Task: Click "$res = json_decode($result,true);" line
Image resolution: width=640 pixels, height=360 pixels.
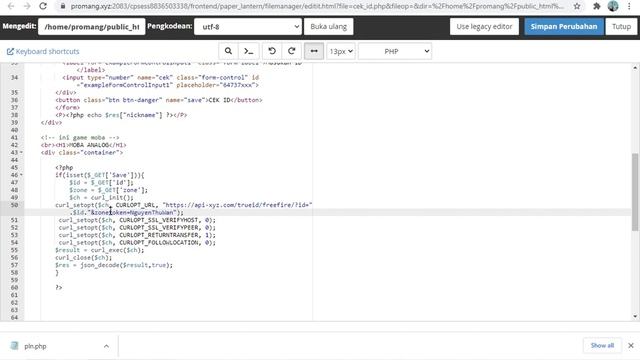Action: click(x=114, y=265)
